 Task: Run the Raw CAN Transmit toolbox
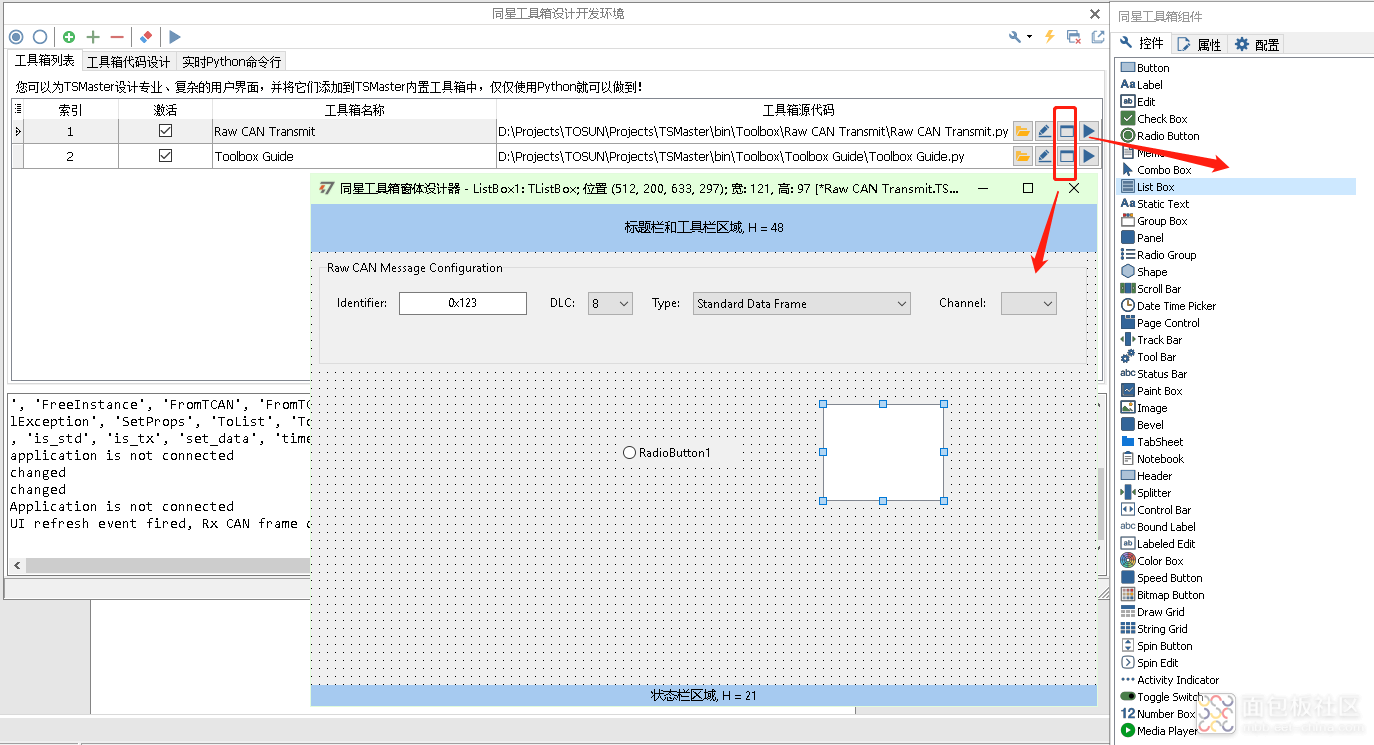point(1088,131)
